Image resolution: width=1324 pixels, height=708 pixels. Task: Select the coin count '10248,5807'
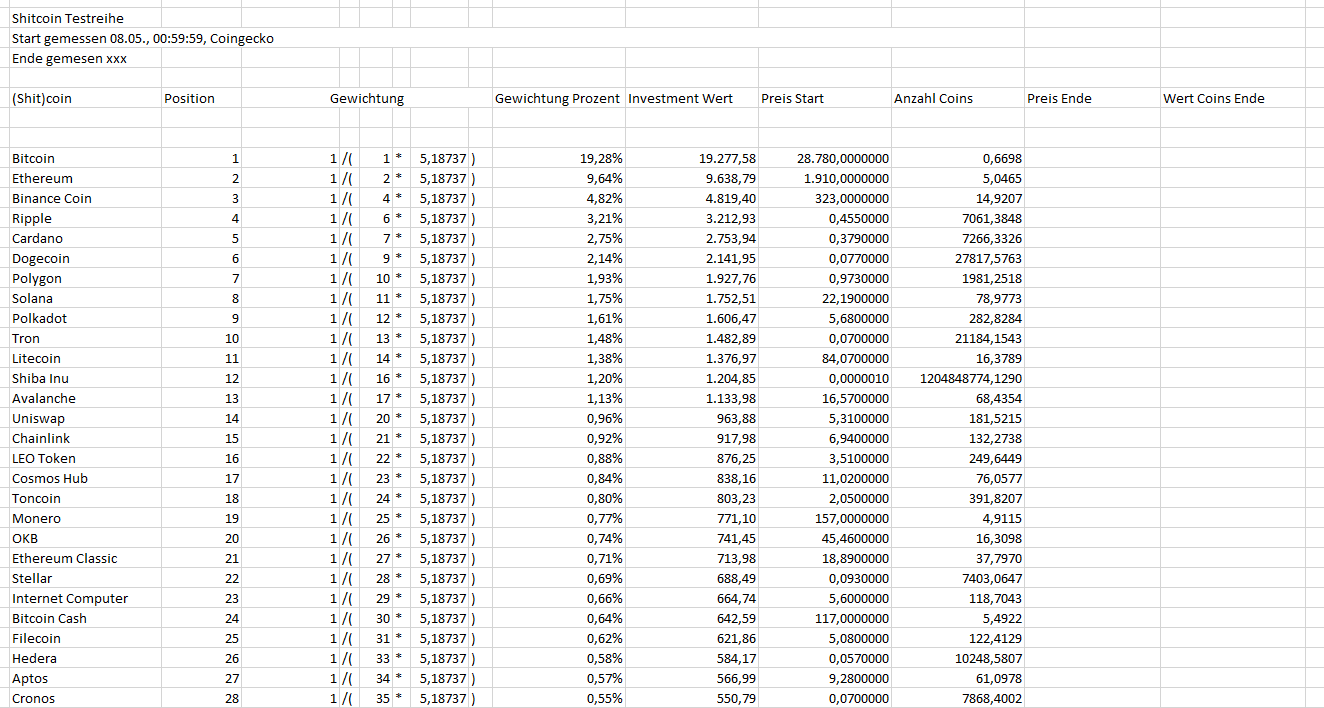click(x=957, y=658)
